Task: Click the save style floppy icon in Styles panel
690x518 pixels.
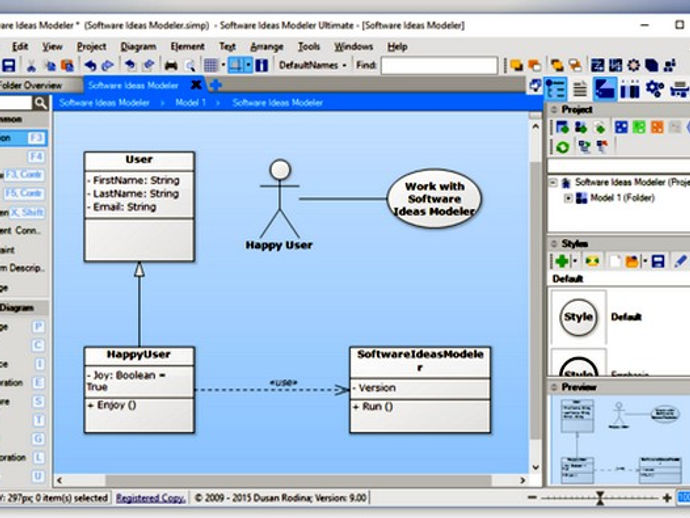Action: click(x=658, y=261)
